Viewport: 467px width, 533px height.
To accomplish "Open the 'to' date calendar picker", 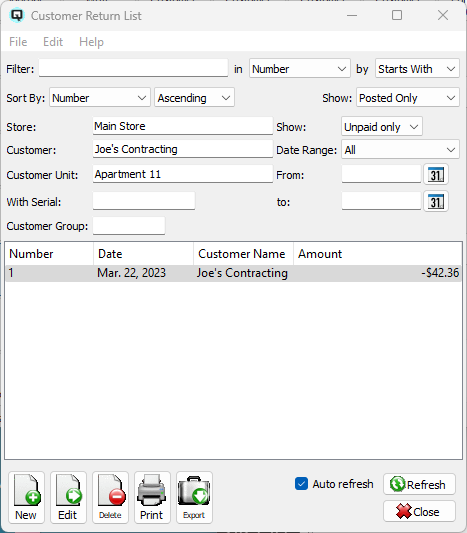I will click(436, 202).
